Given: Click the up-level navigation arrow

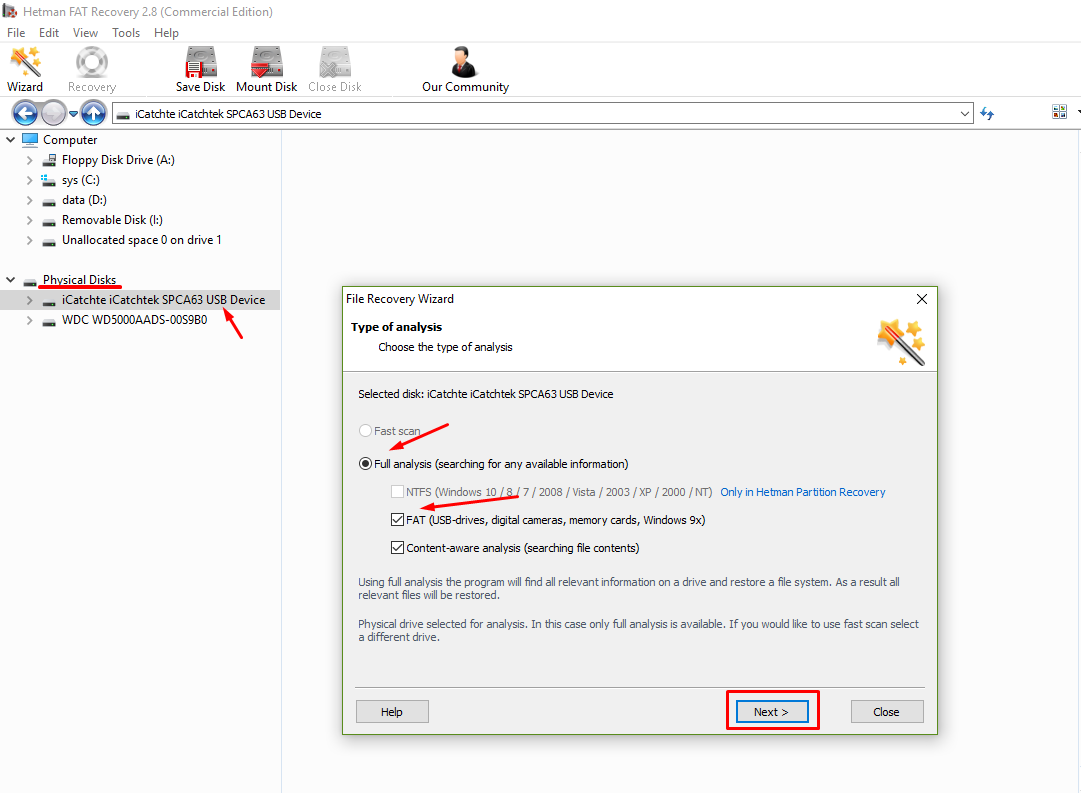Looking at the screenshot, I should point(94,113).
